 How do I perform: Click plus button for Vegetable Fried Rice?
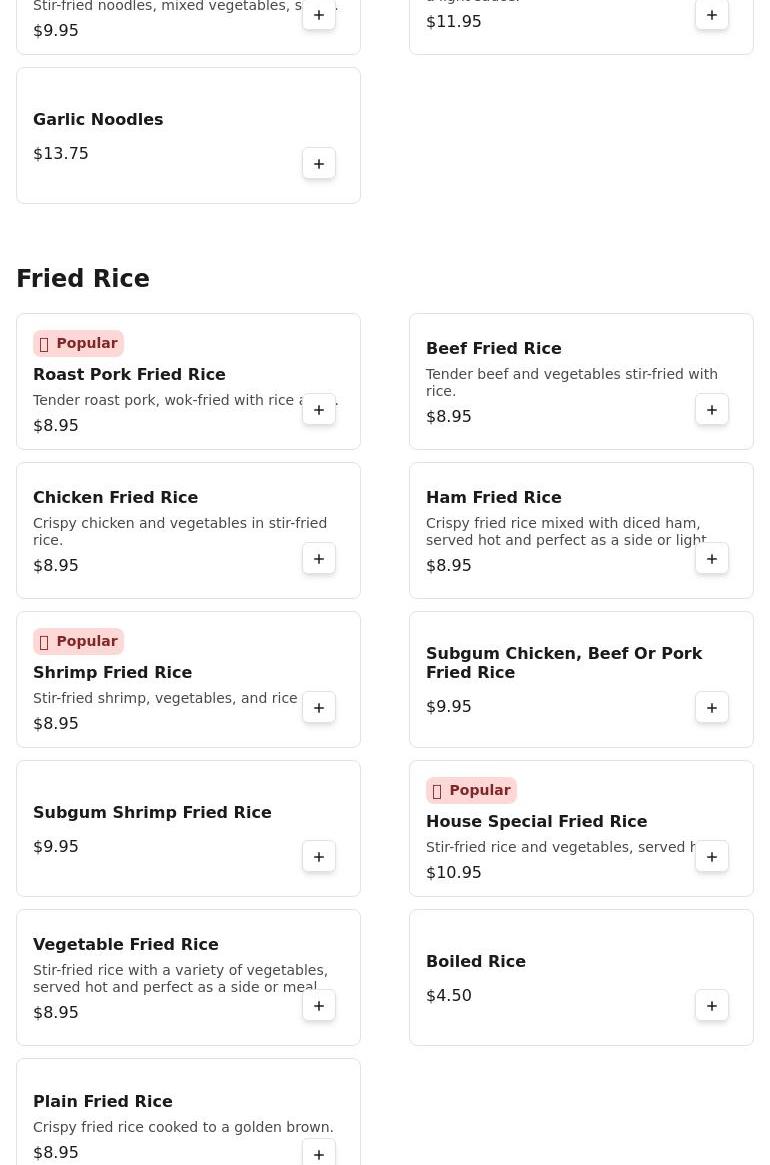pyautogui.click(x=319, y=1006)
